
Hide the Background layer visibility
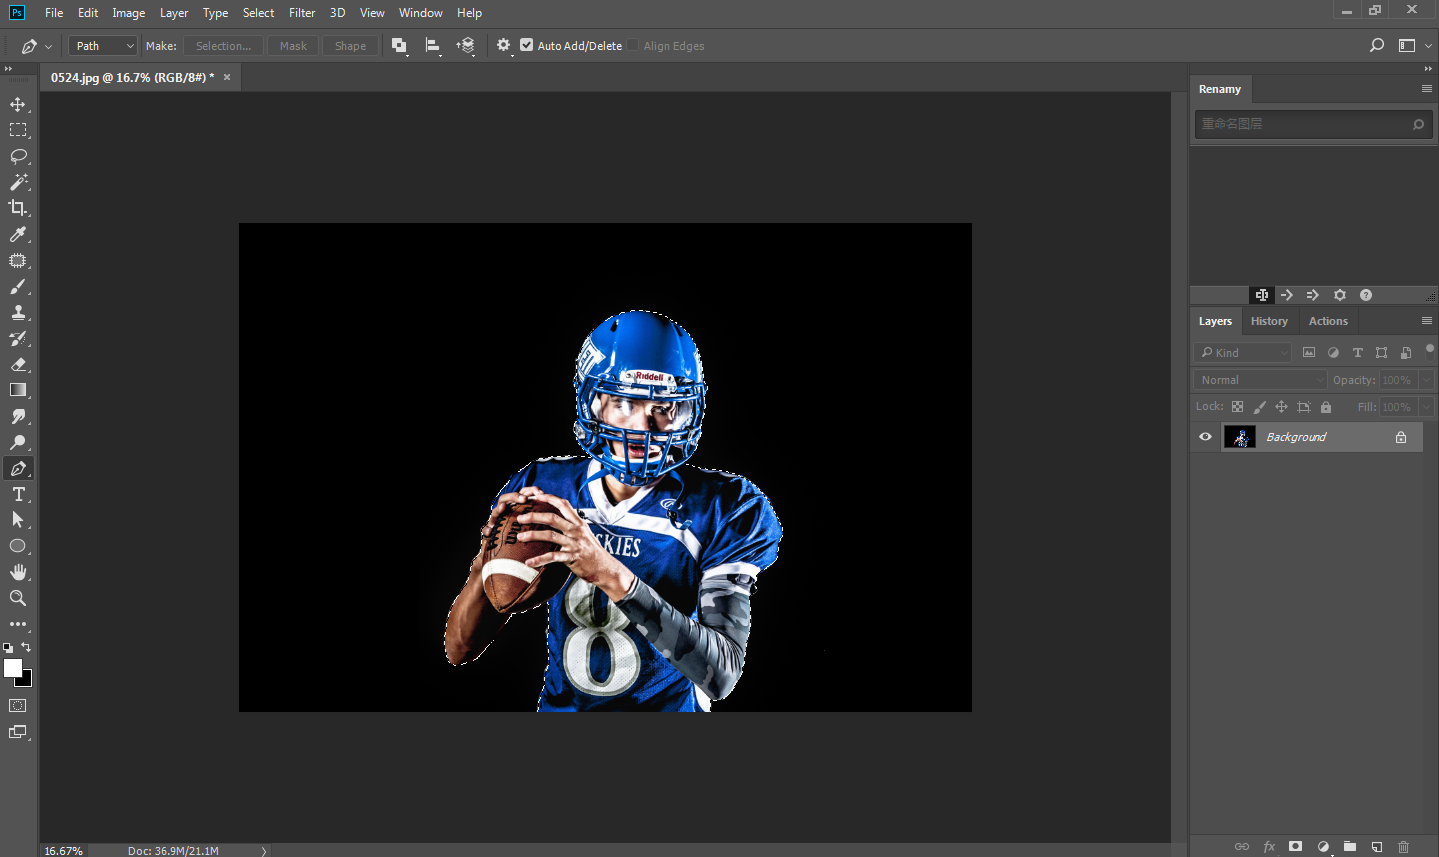[x=1205, y=437]
